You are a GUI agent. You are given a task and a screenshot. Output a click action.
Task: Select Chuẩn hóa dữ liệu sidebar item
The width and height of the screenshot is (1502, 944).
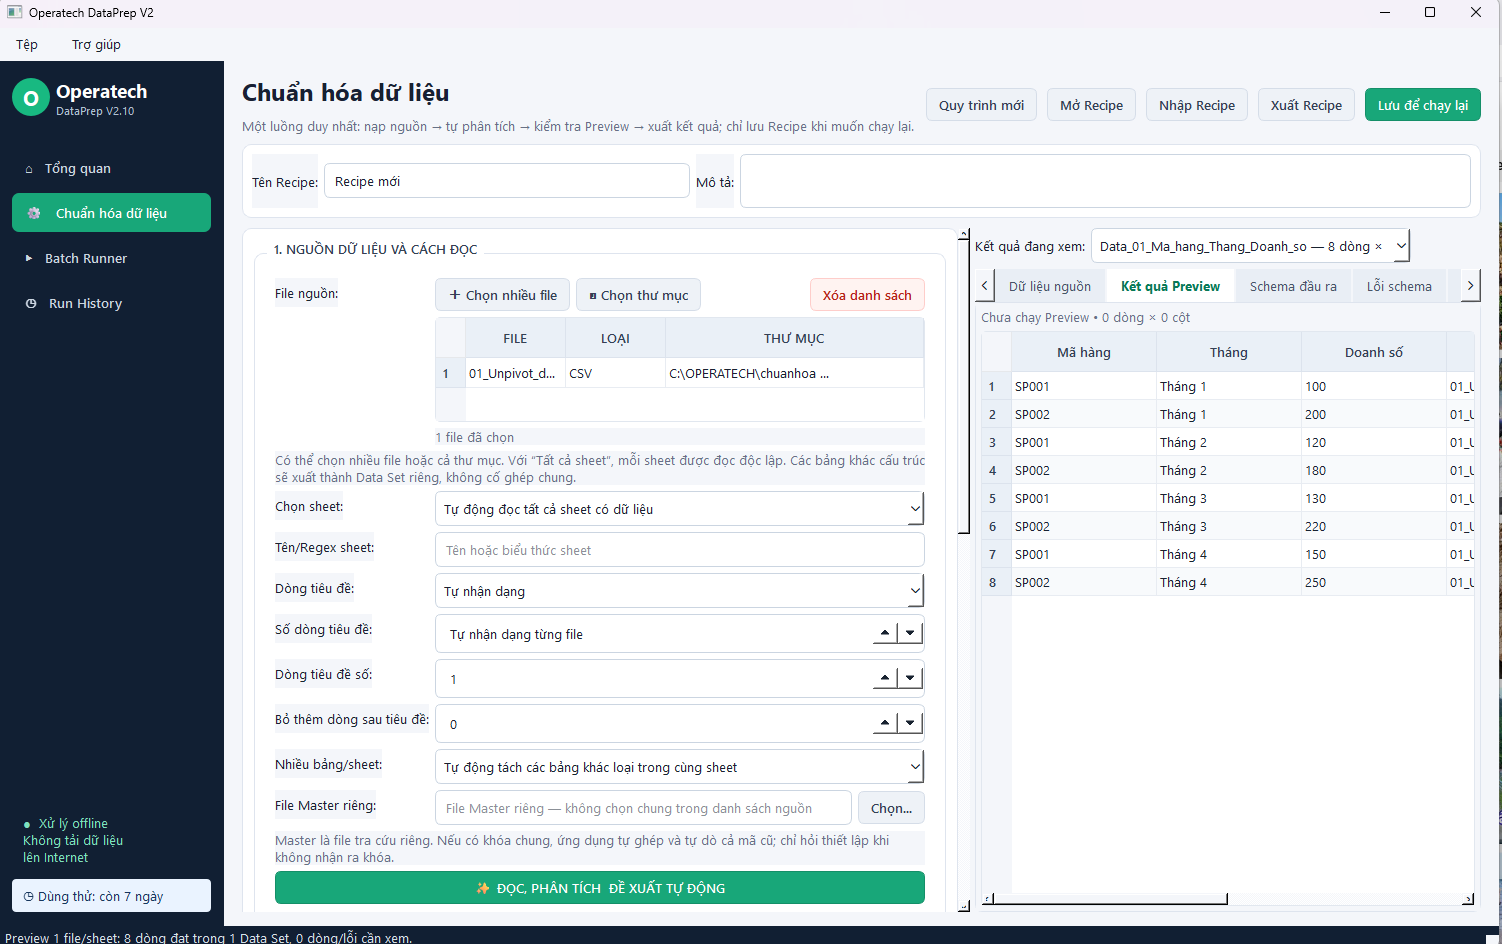click(x=111, y=213)
